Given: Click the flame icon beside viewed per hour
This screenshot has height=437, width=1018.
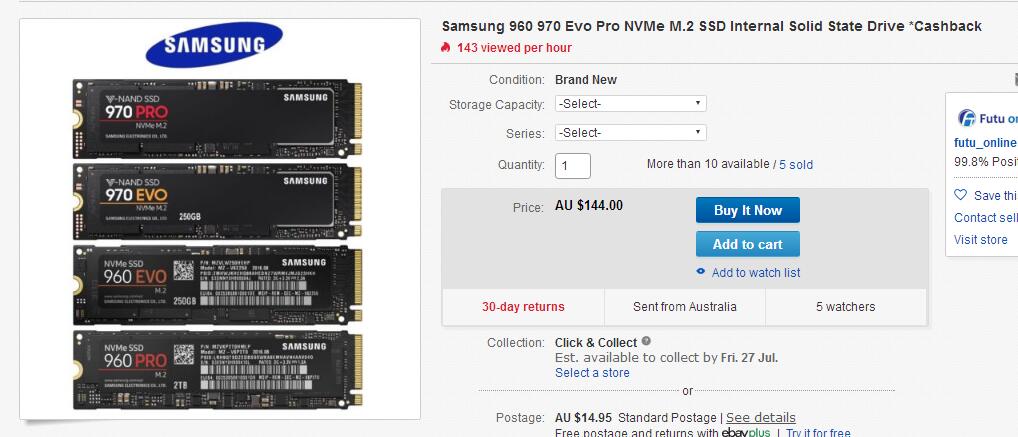Looking at the screenshot, I should tap(445, 47).
